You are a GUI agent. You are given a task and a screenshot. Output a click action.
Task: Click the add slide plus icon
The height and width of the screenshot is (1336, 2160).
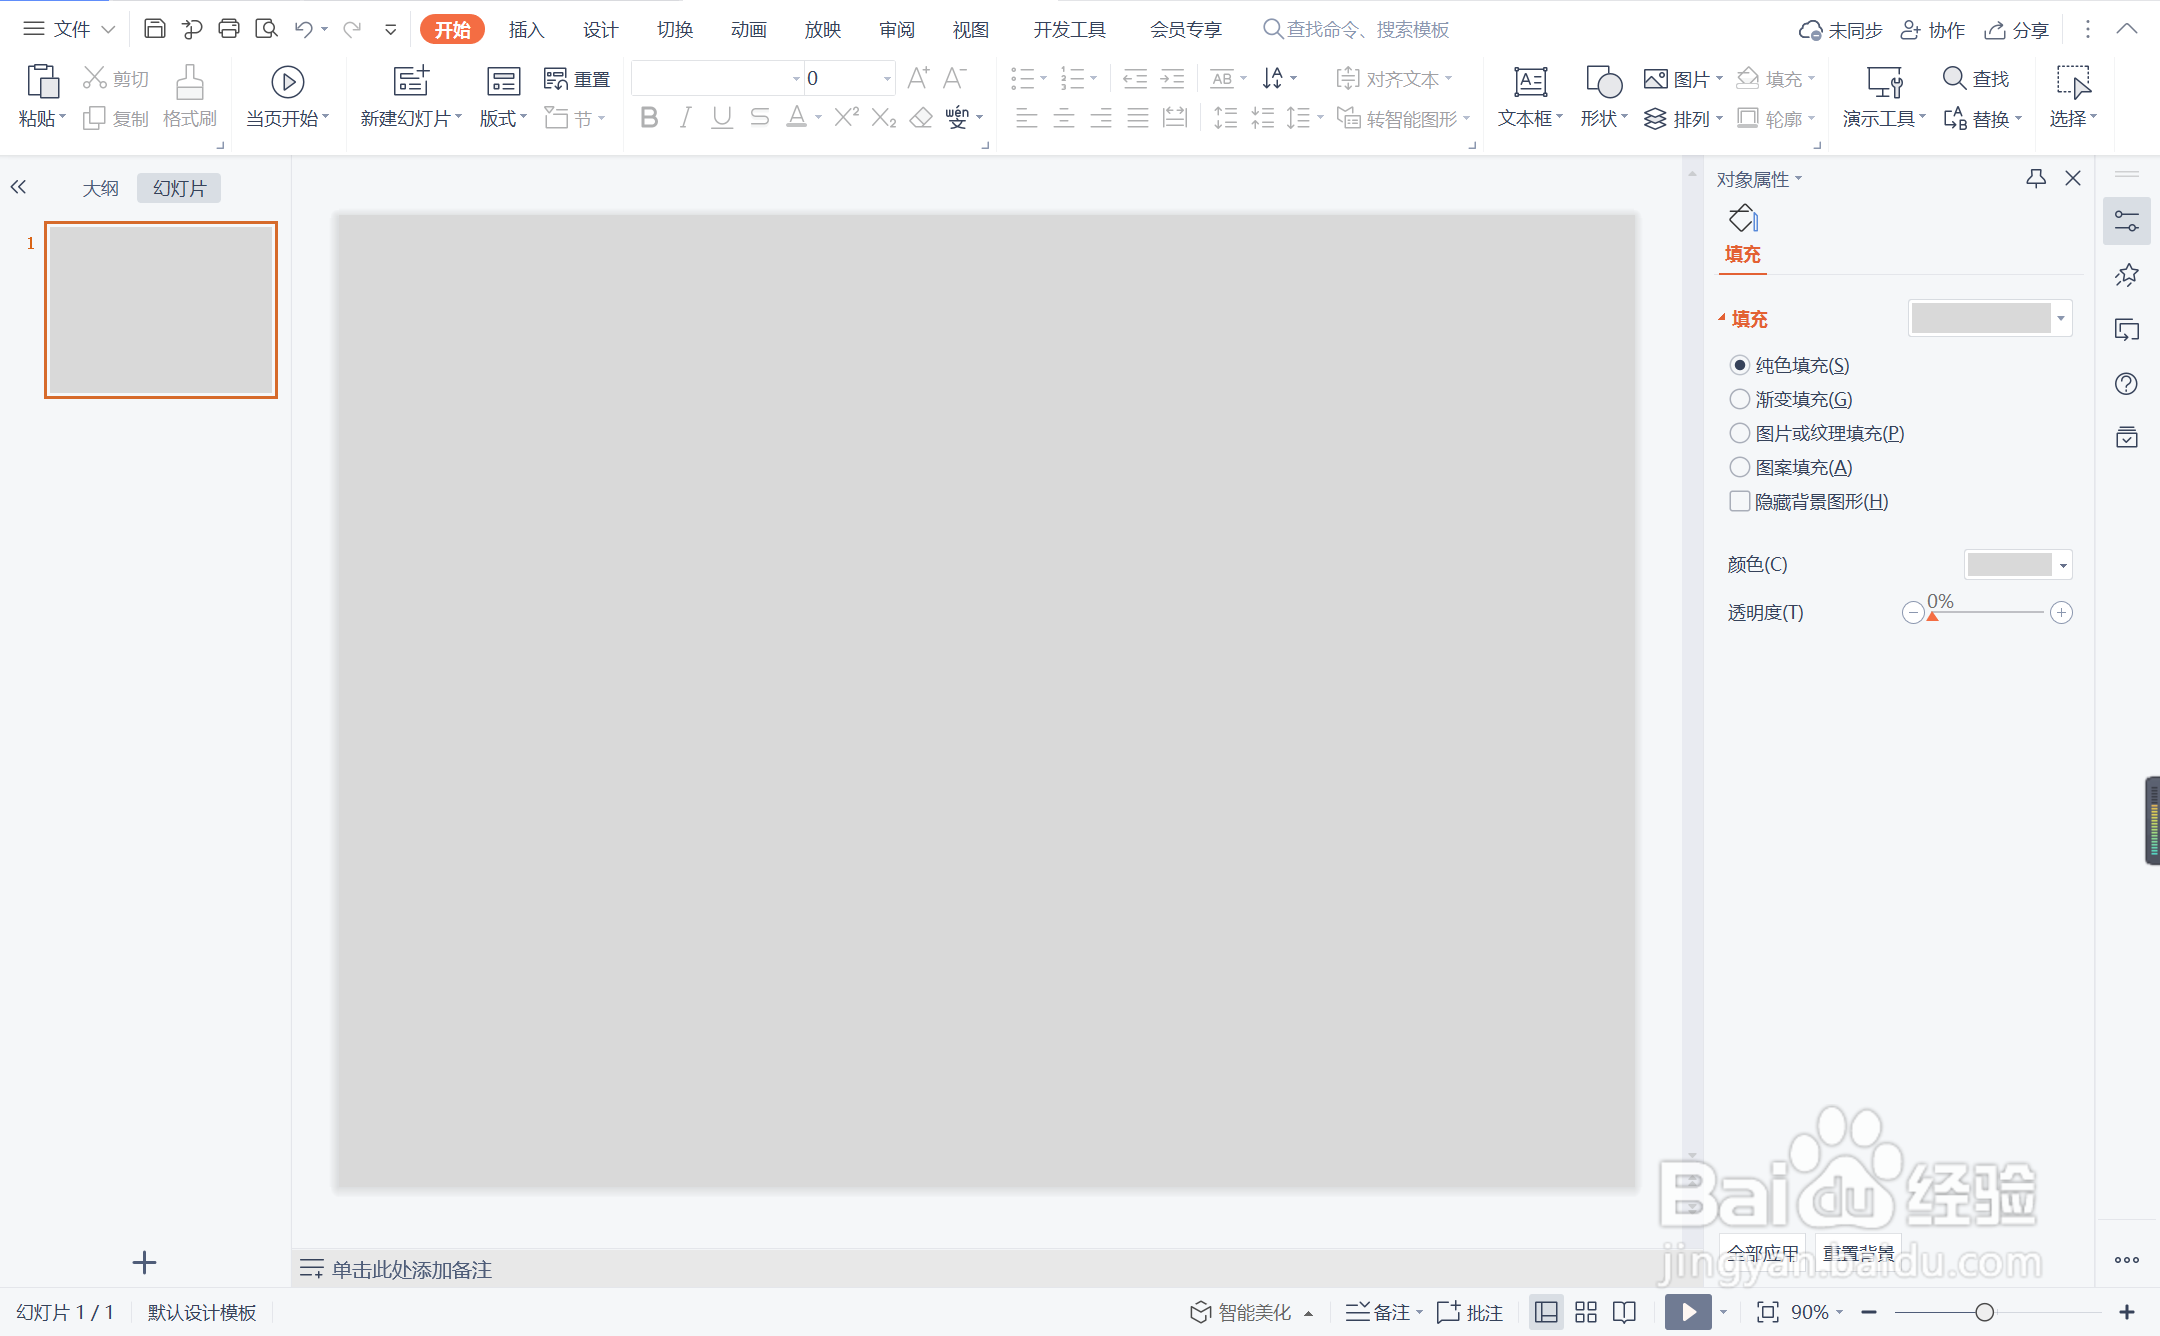click(x=144, y=1263)
